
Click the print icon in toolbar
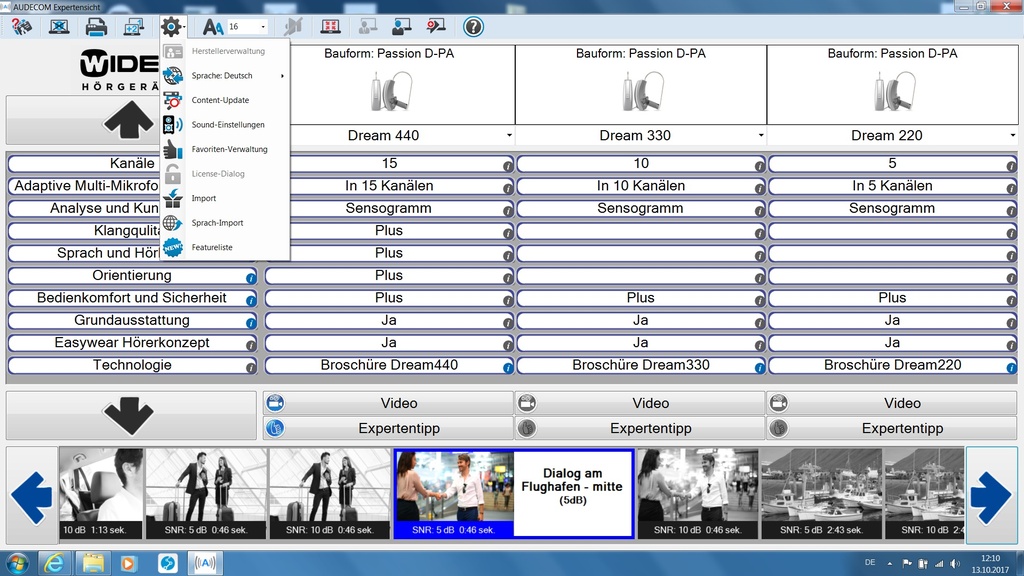(96, 27)
